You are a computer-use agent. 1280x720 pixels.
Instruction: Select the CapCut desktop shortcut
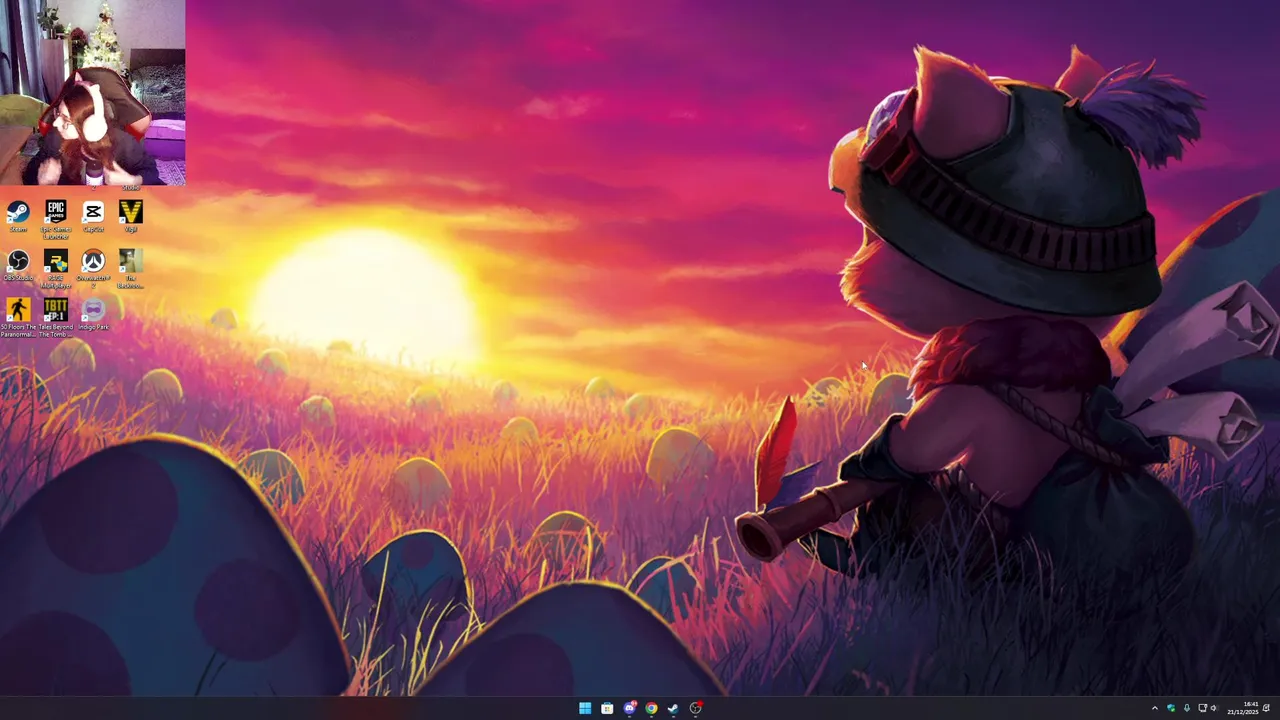pos(93,216)
